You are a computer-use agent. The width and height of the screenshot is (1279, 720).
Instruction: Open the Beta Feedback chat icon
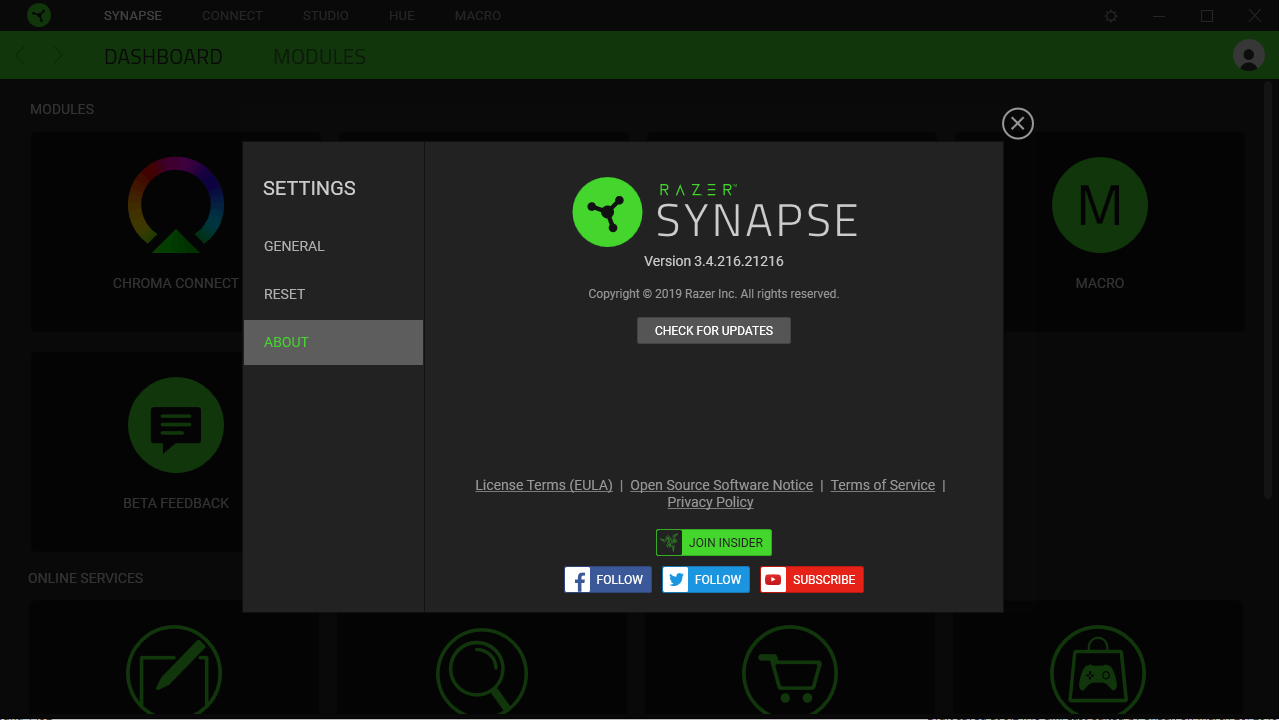176,425
